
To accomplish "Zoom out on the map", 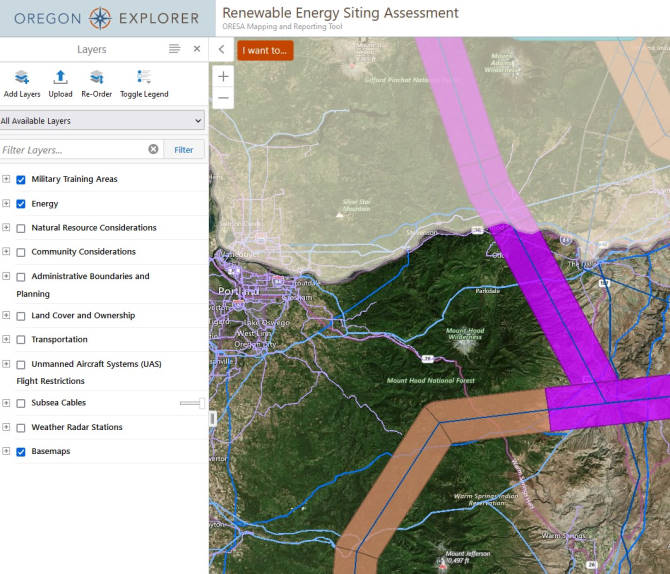I will click(223, 97).
